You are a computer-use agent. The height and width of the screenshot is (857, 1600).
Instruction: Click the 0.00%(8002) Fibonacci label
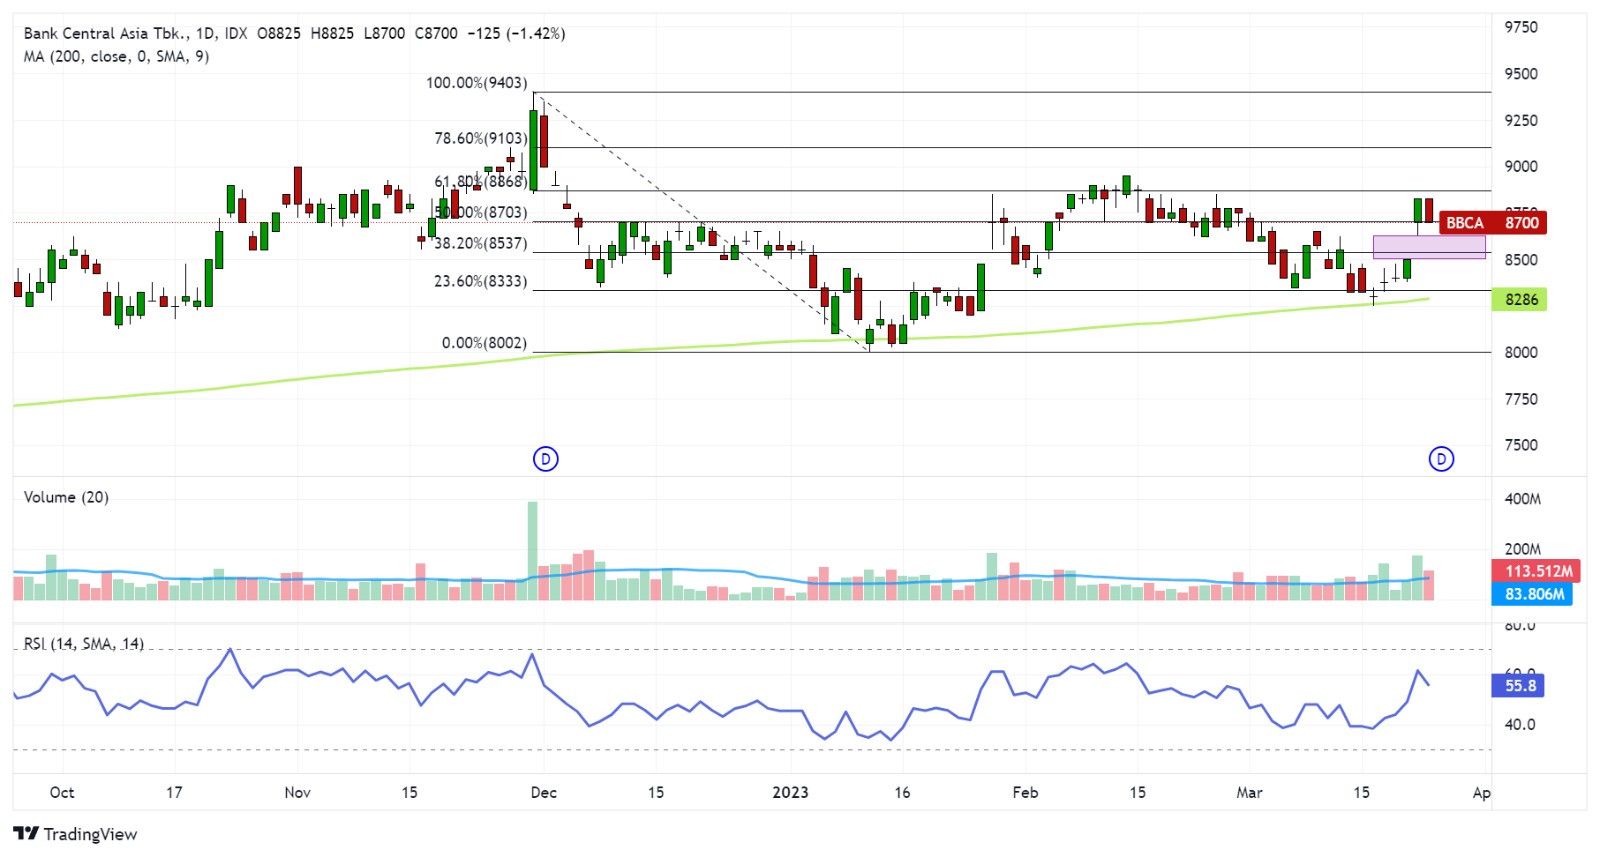(x=485, y=343)
